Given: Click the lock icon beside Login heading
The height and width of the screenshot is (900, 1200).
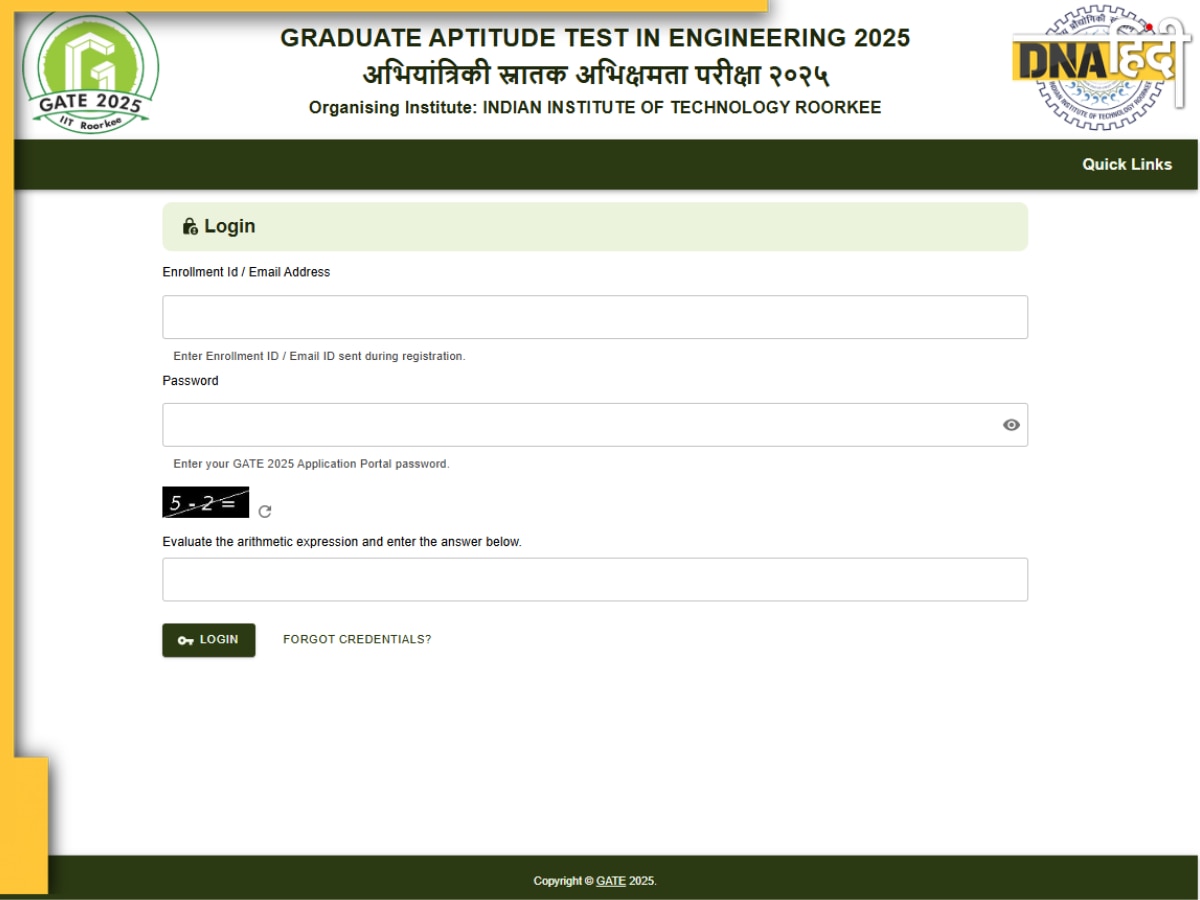Looking at the screenshot, I should [190, 227].
